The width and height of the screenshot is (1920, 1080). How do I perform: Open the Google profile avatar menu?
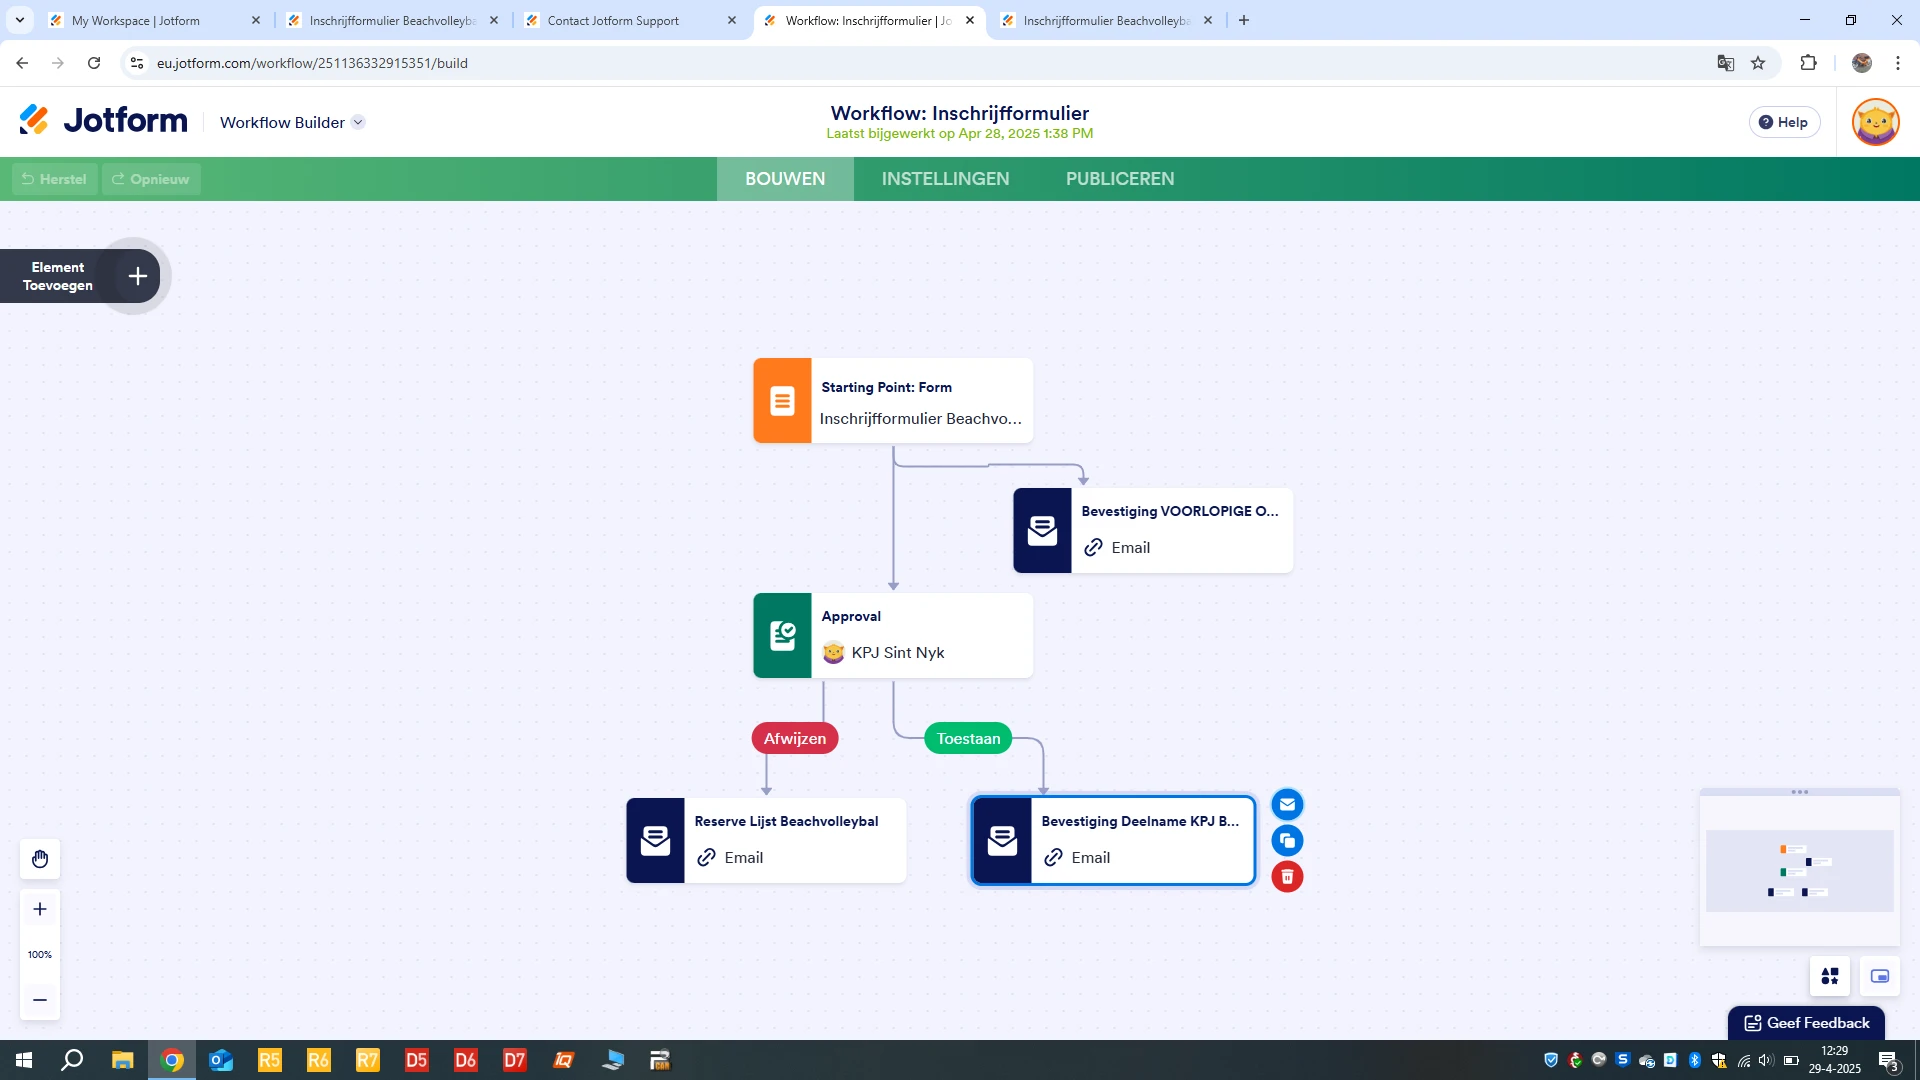1861,62
